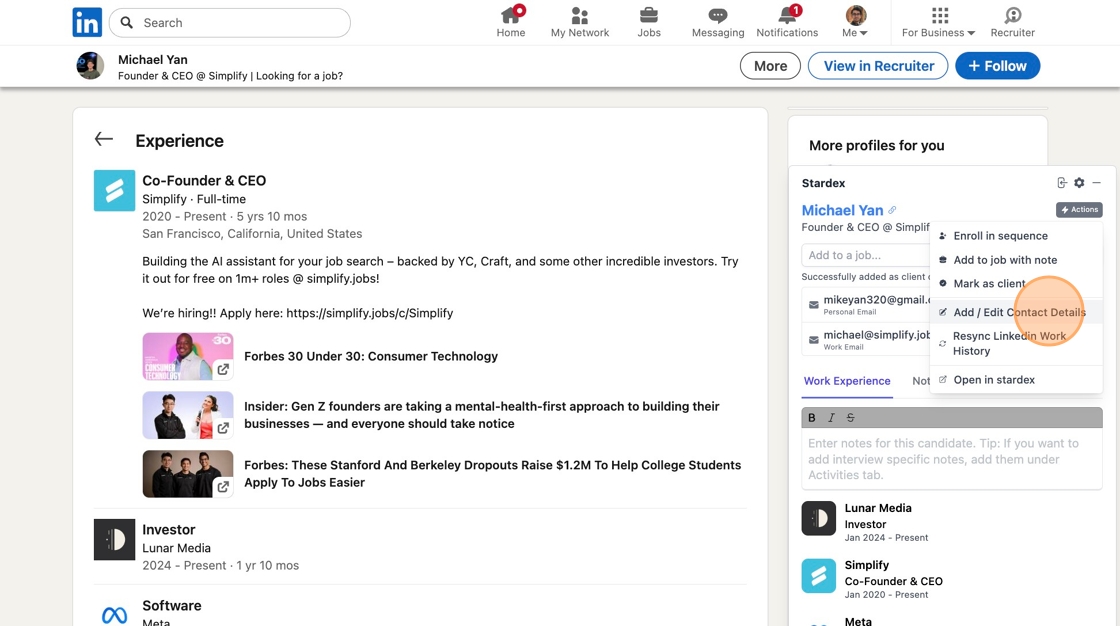Click the View in Recruiter button

pos(878,66)
